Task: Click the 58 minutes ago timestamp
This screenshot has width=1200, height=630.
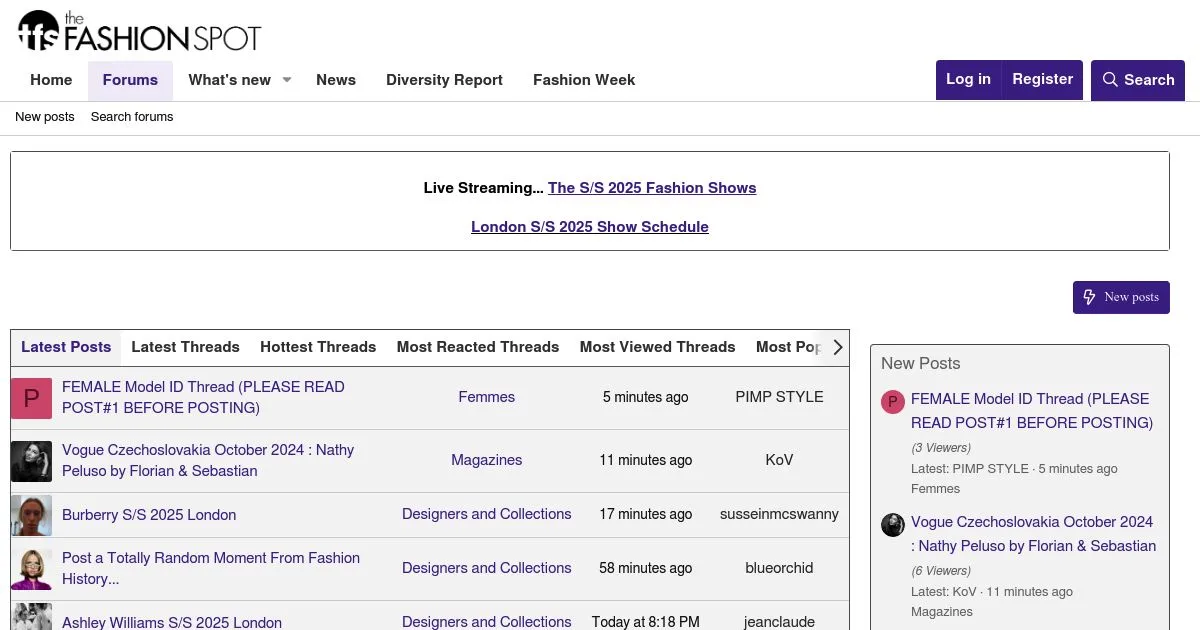Action: click(645, 568)
